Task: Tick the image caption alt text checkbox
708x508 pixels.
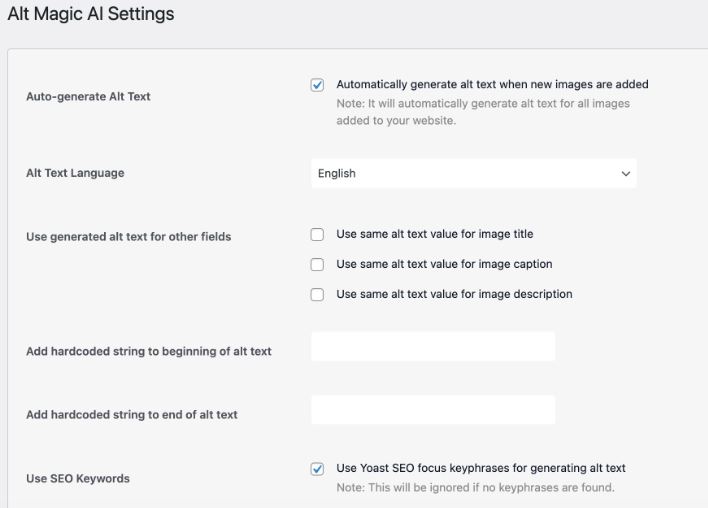Action: coord(317,264)
